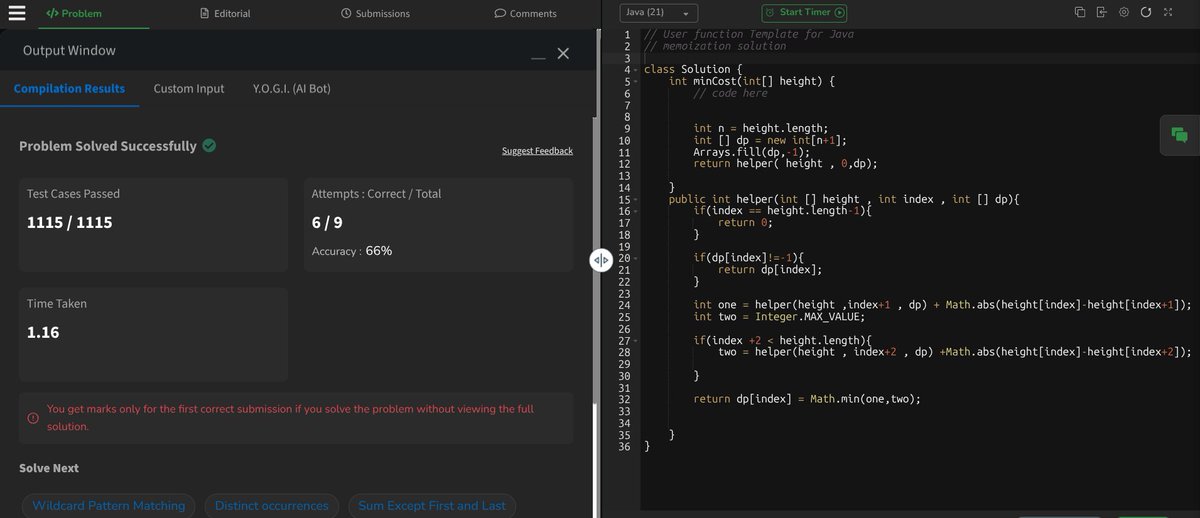Click the final Math.min return statement
This screenshot has height=518, width=1200.
click(x=807, y=400)
